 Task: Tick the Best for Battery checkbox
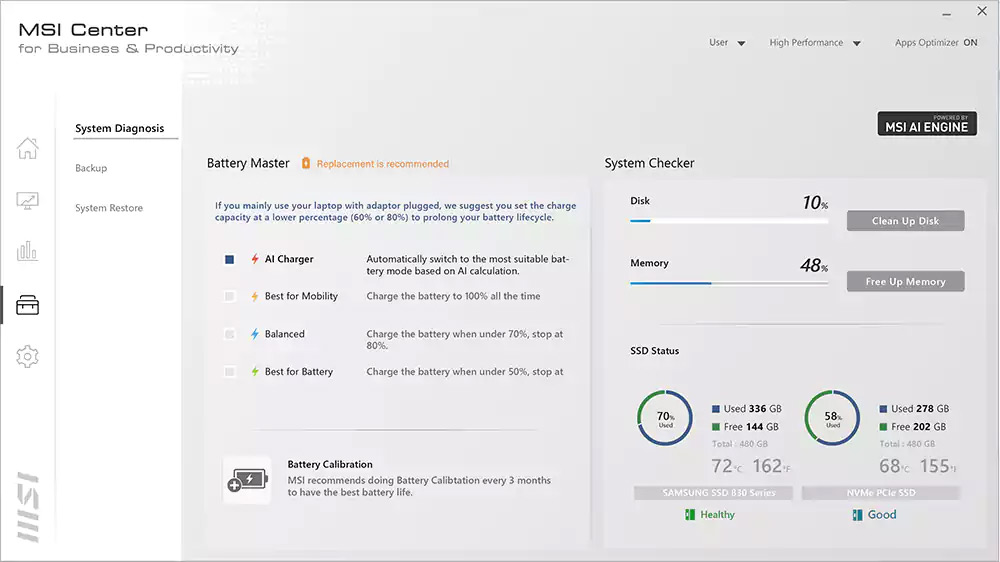230,372
